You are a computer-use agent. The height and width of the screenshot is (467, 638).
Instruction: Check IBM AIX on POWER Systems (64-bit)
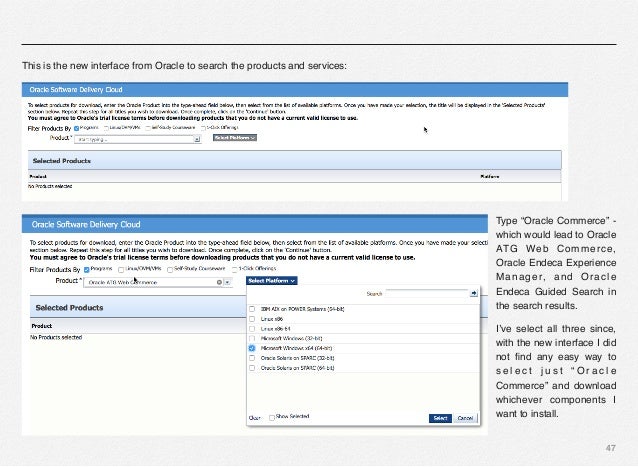click(x=252, y=309)
